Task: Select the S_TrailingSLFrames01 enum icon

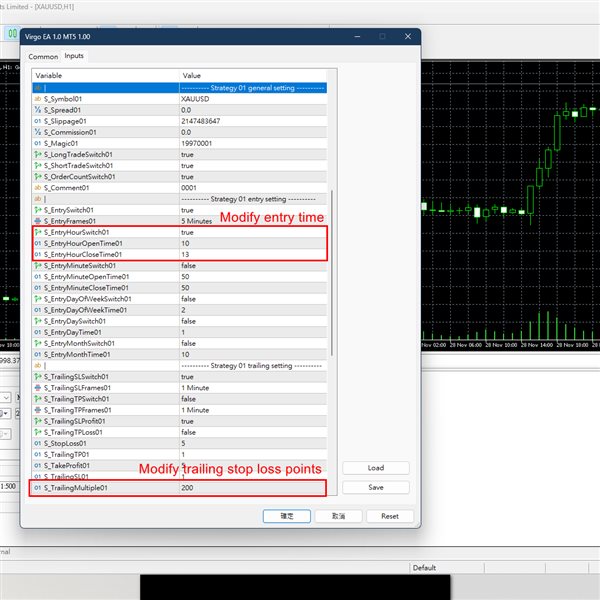Action: coord(38,388)
